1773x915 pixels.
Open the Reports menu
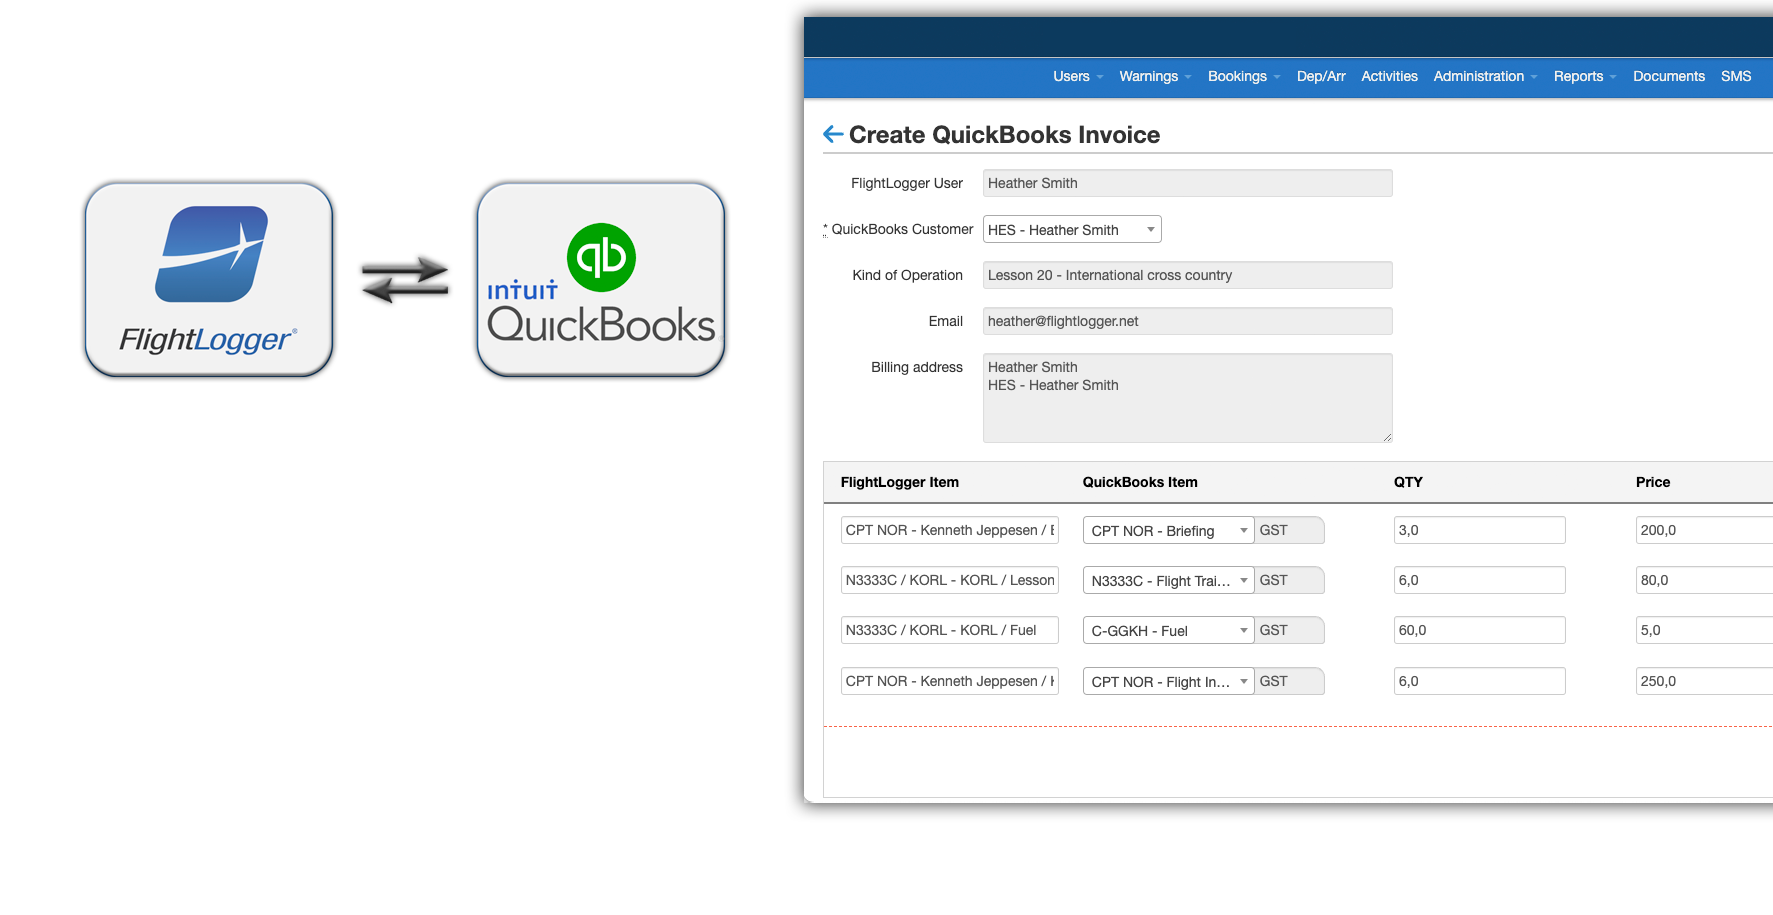point(1585,76)
